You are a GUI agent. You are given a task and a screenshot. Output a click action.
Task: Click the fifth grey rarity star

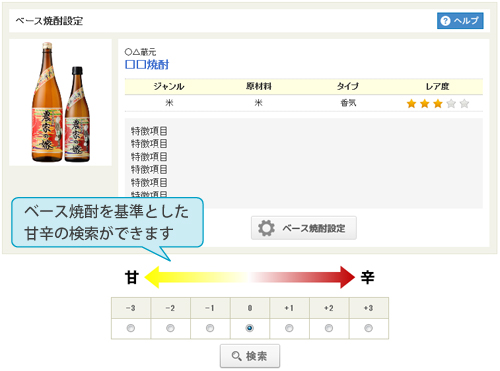tap(464, 104)
